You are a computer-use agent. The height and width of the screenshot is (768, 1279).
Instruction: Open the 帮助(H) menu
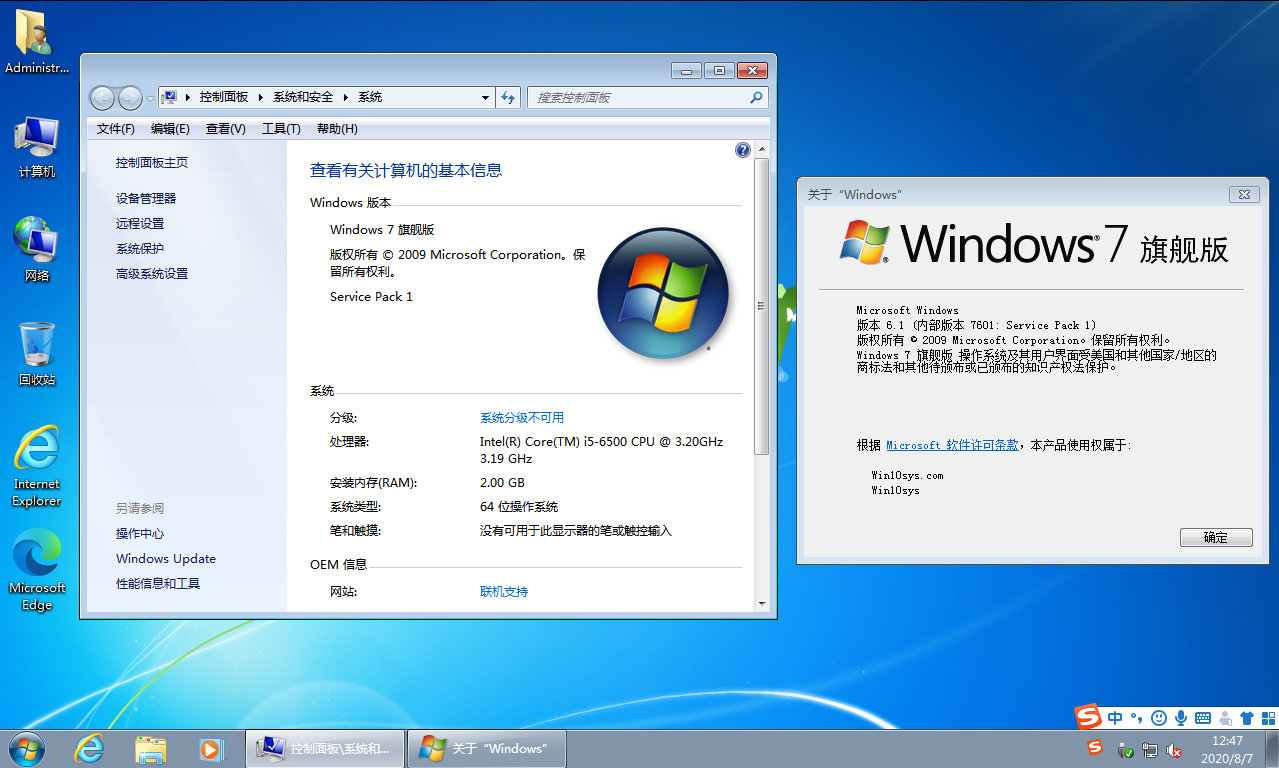click(337, 129)
